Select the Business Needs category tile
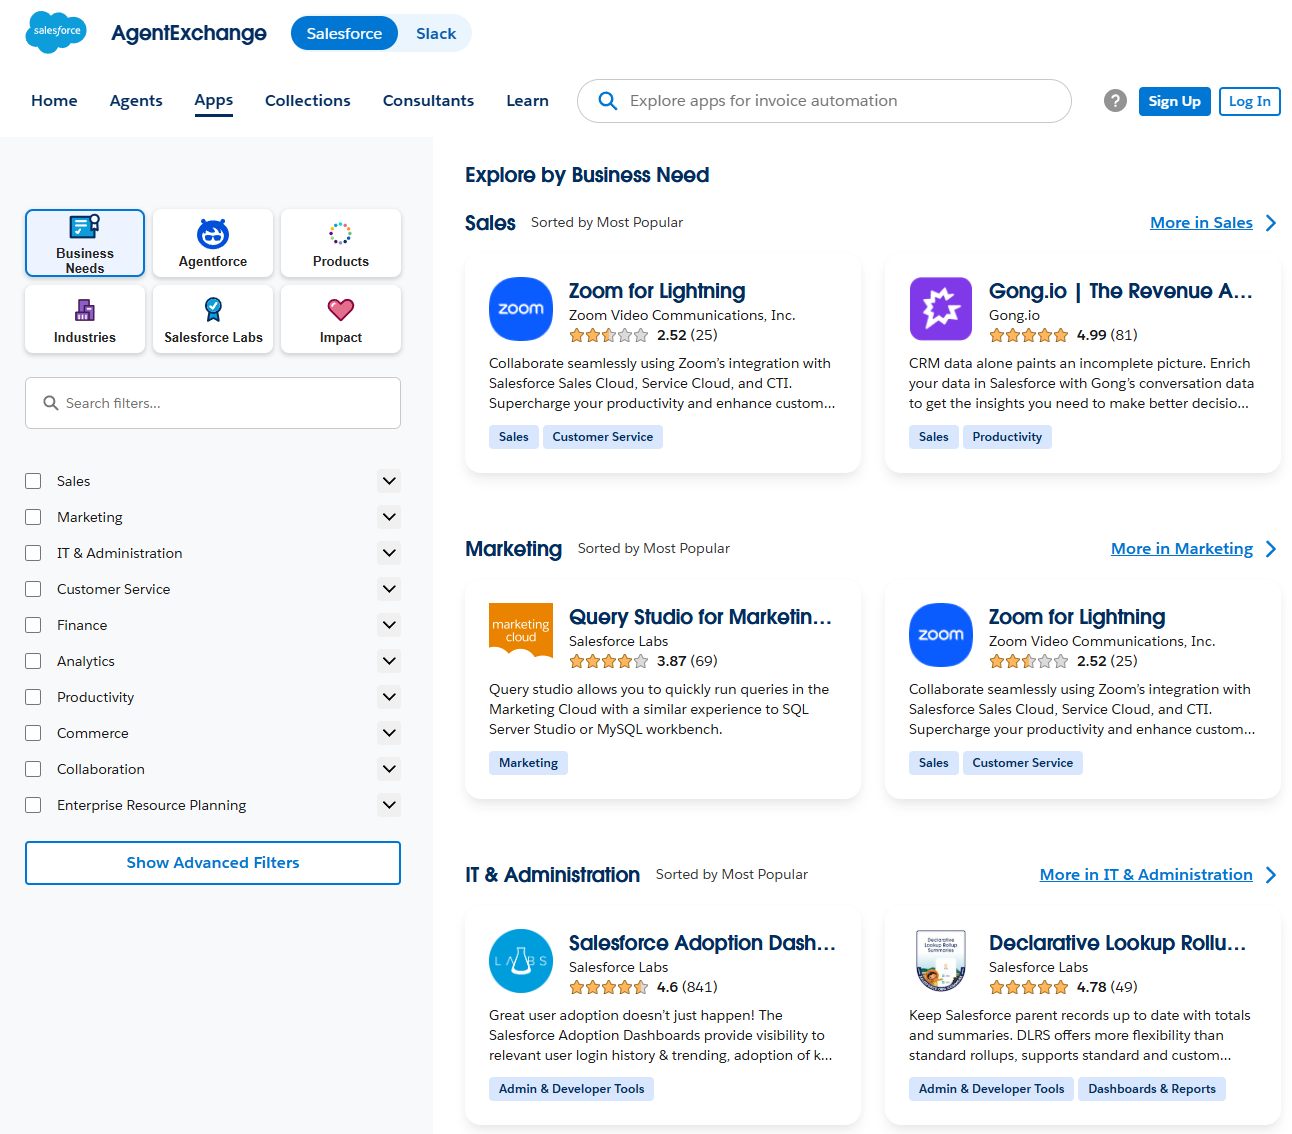The width and height of the screenshot is (1292, 1134). (x=85, y=243)
